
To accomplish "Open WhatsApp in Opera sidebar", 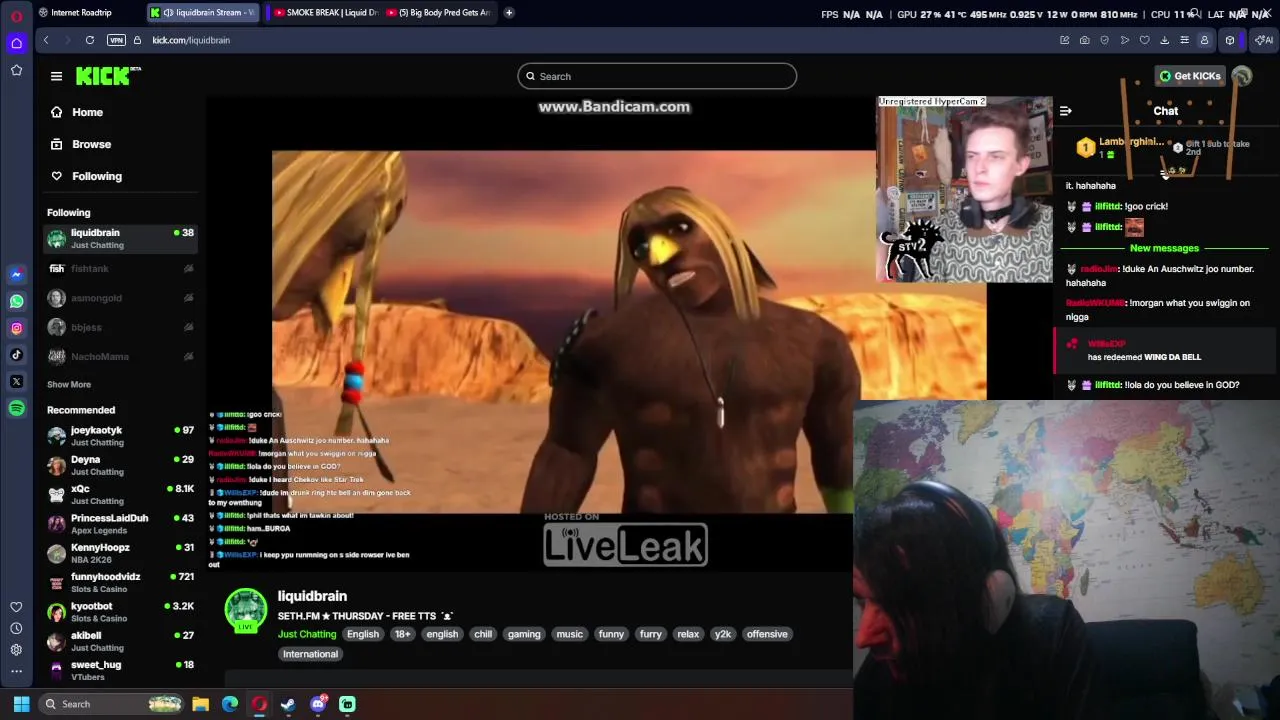I will pyautogui.click(x=16, y=301).
